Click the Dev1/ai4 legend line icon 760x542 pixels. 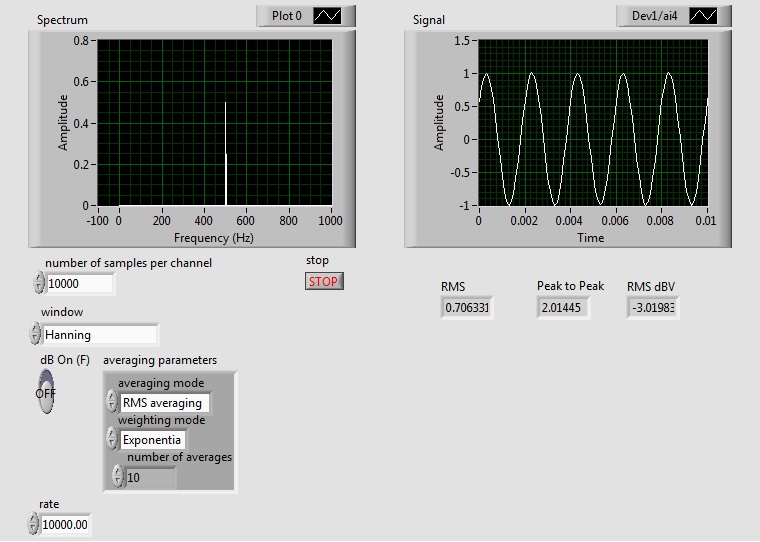coord(703,16)
